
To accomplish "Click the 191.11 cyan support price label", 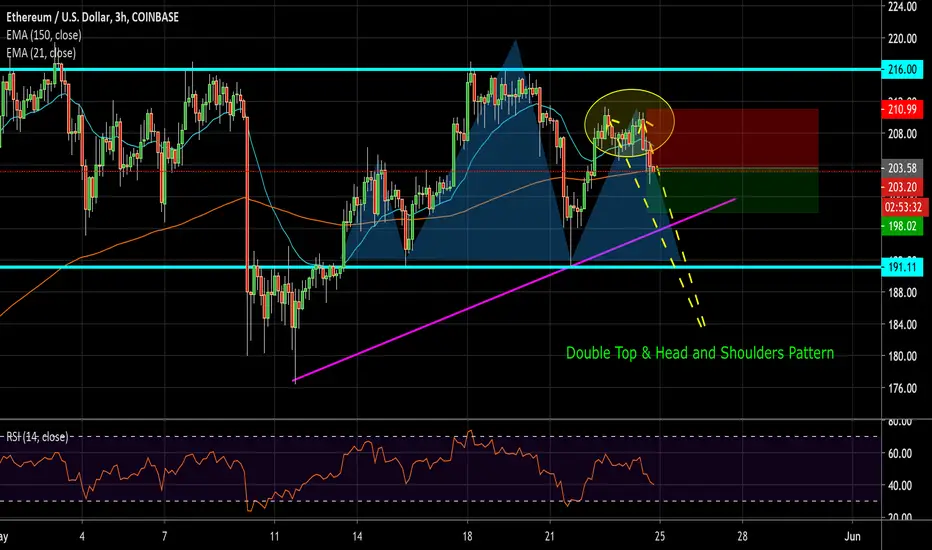I will click(902, 267).
